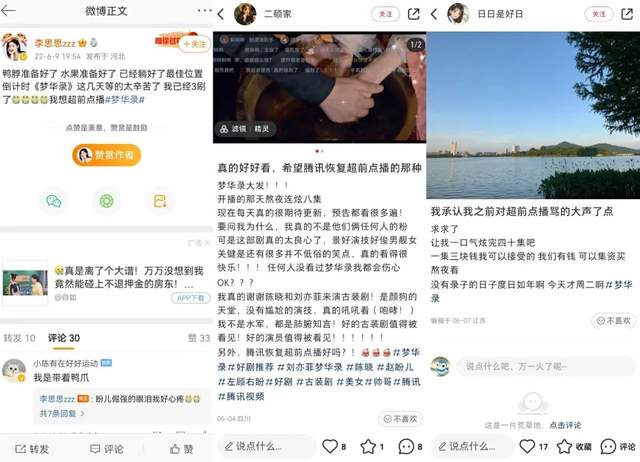
Task: Click the 说点什么吧 comment input field
Action: (x=545, y=366)
